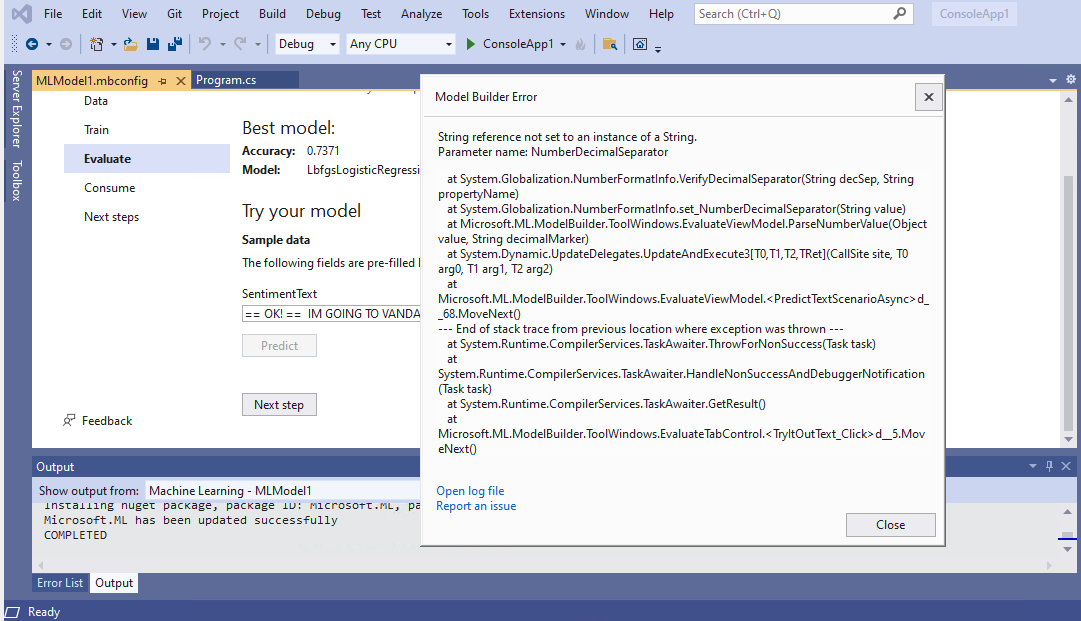The height and width of the screenshot is (621, 1081).
Task: Open the Analyze menu
Action: click(421, 14)
